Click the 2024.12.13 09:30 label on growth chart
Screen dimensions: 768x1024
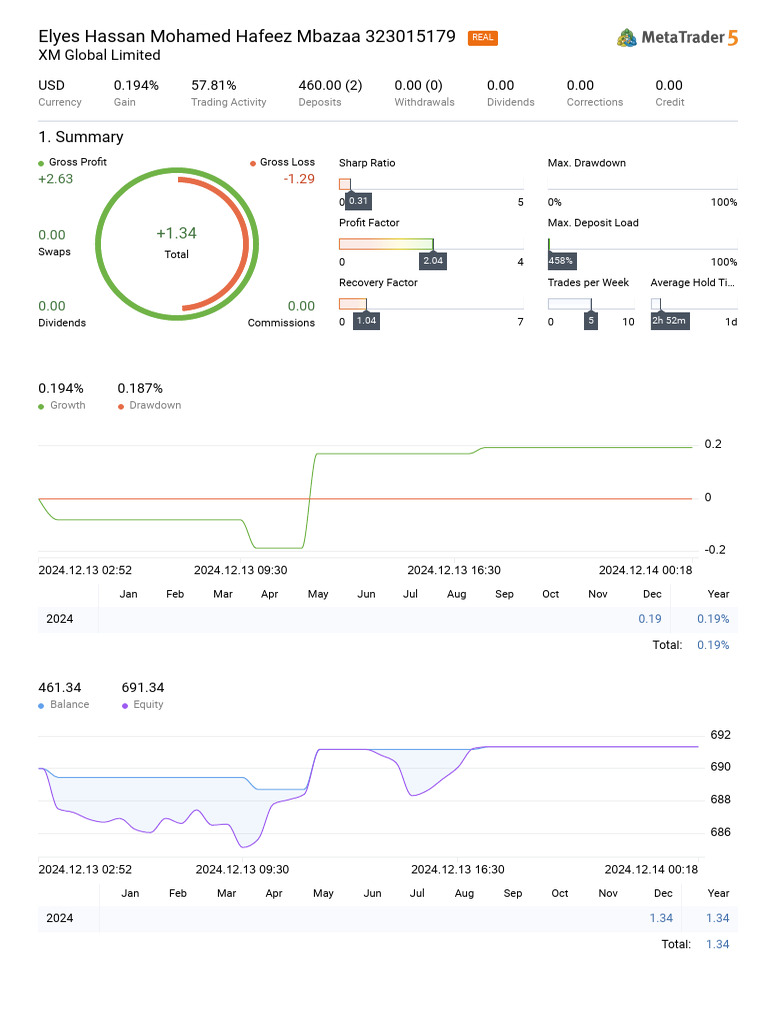pos(240,570)
